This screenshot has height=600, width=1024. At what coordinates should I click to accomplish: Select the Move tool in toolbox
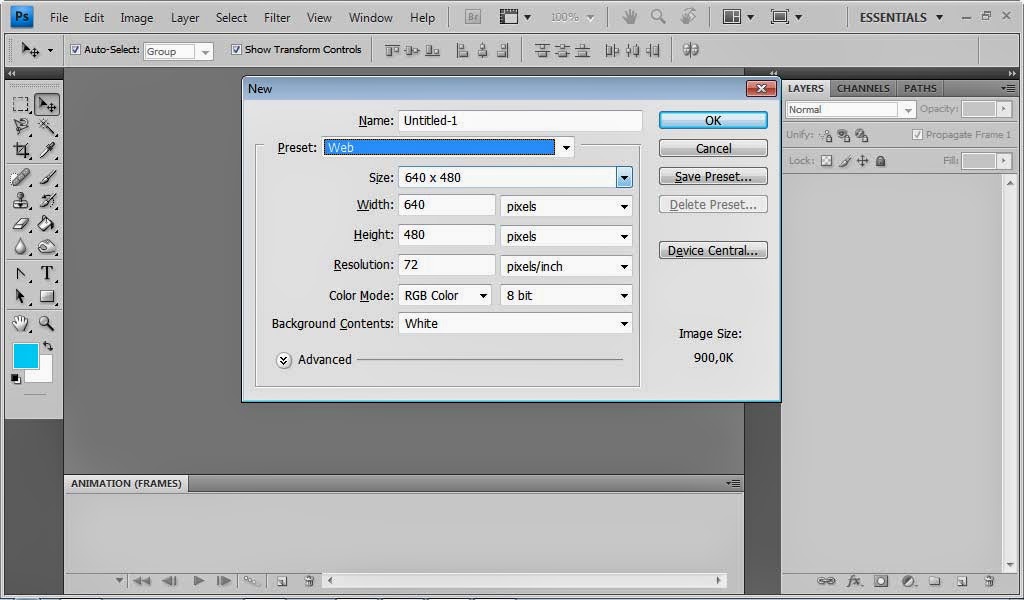pos(47,104)
